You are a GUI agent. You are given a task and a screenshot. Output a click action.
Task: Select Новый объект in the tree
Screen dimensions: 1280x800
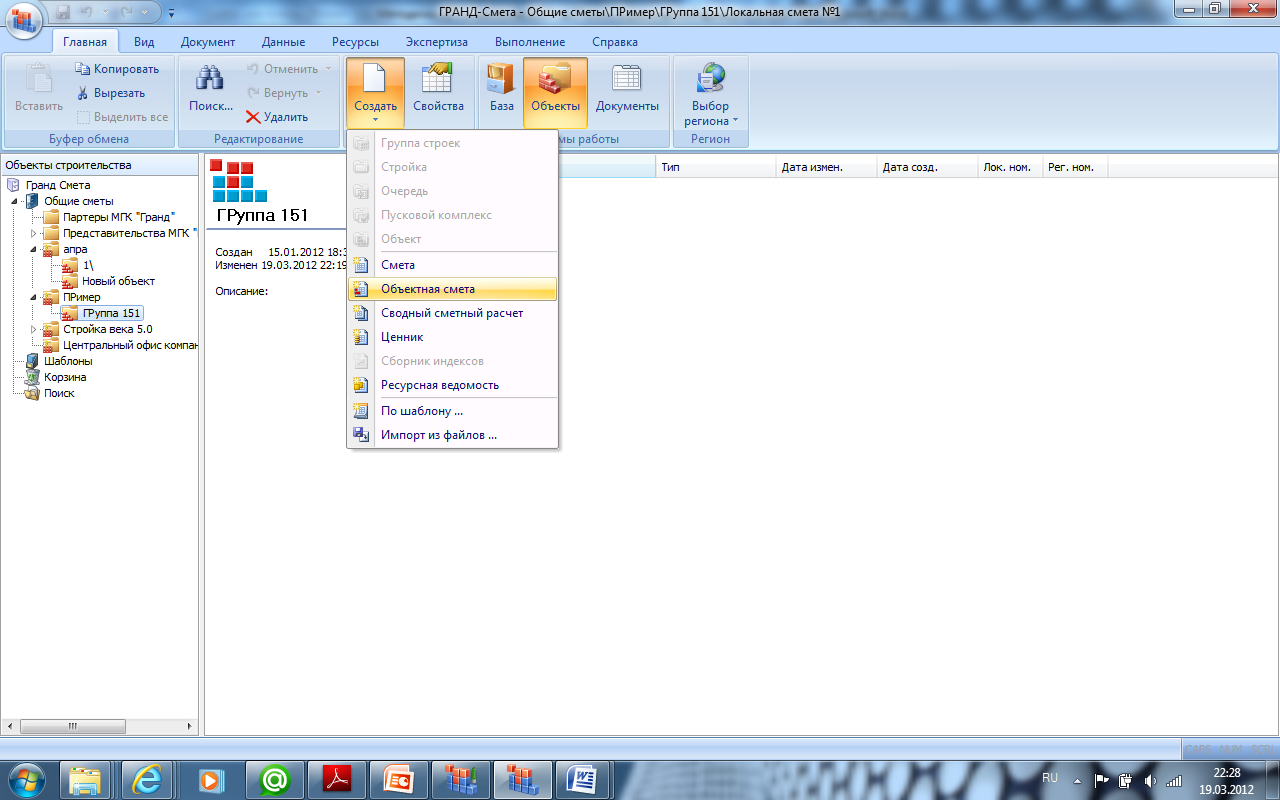(118, 281)
